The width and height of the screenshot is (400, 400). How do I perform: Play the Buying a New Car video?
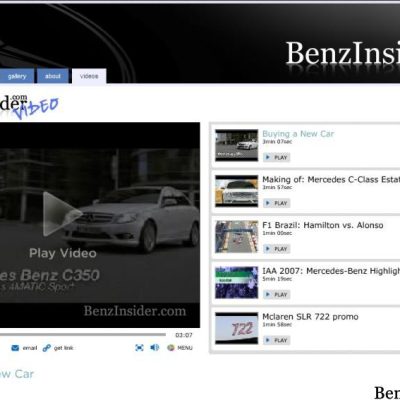(x=276, y=157)
